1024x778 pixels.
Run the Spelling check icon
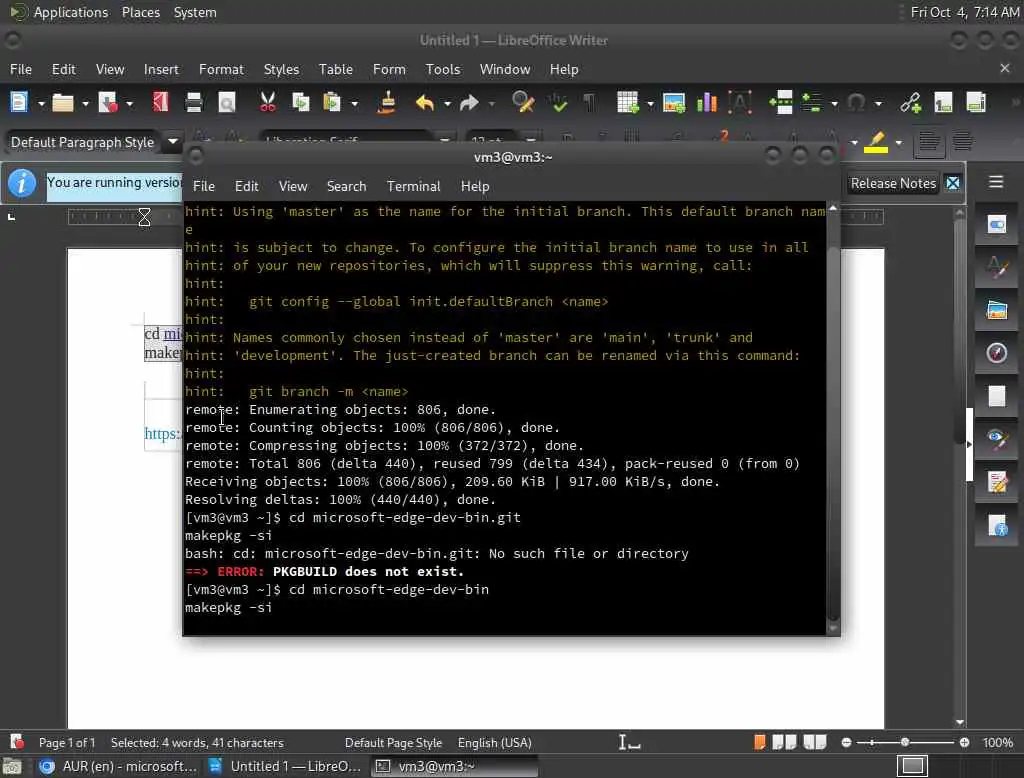[x=558, y=103]
